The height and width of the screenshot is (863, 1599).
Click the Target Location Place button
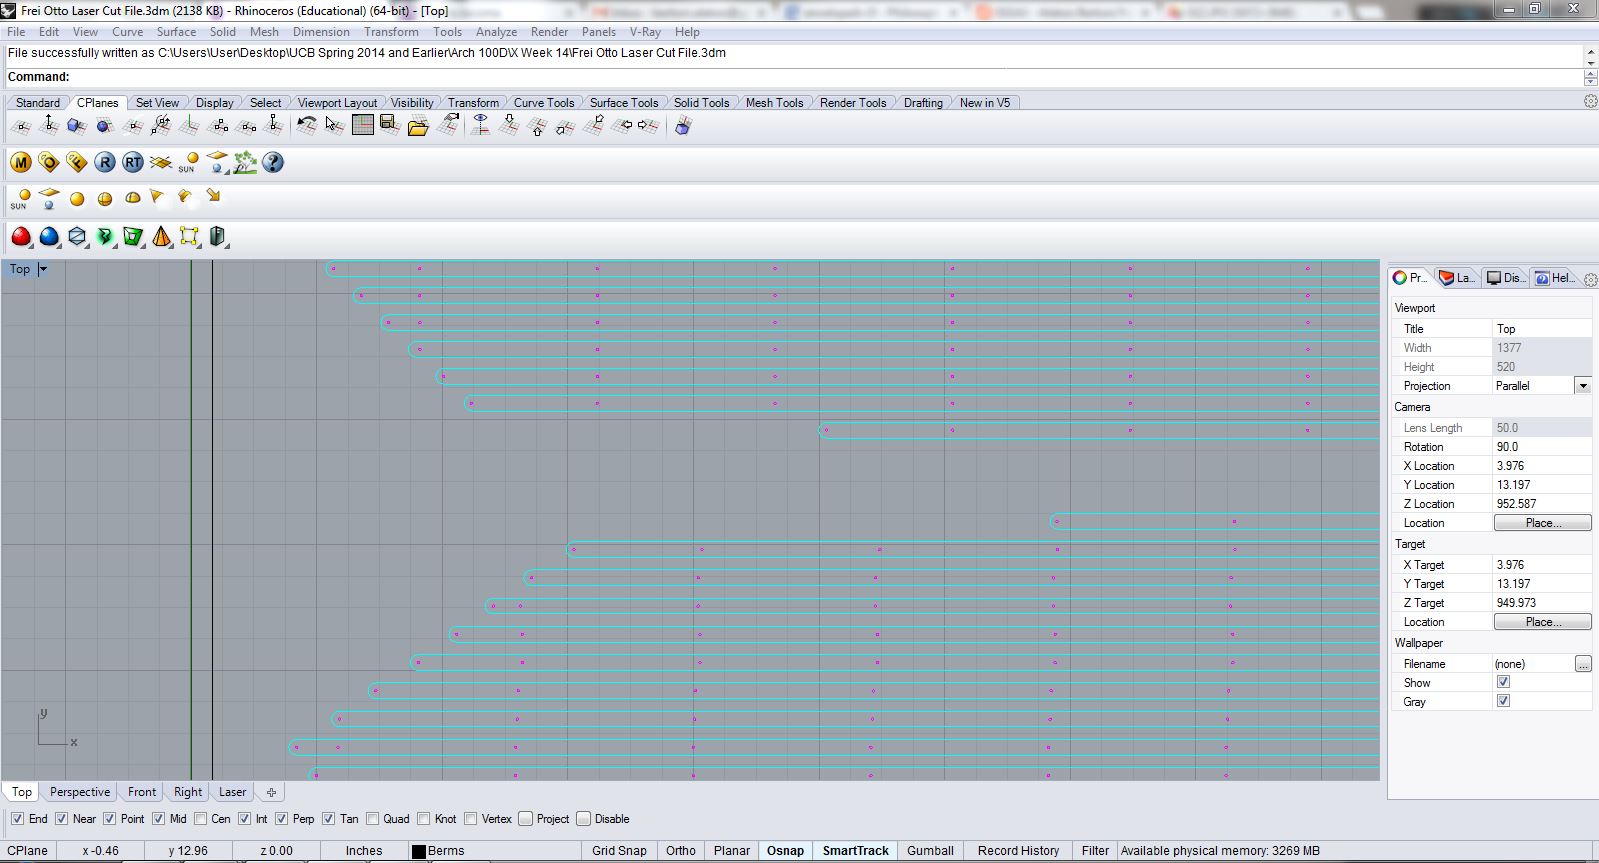point(1542,622)
